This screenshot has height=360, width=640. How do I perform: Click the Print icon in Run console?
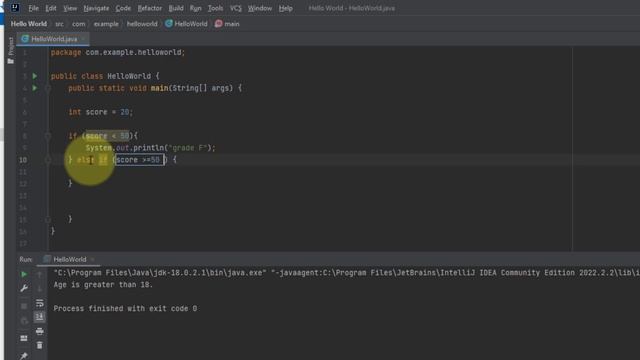pos(40,331)
